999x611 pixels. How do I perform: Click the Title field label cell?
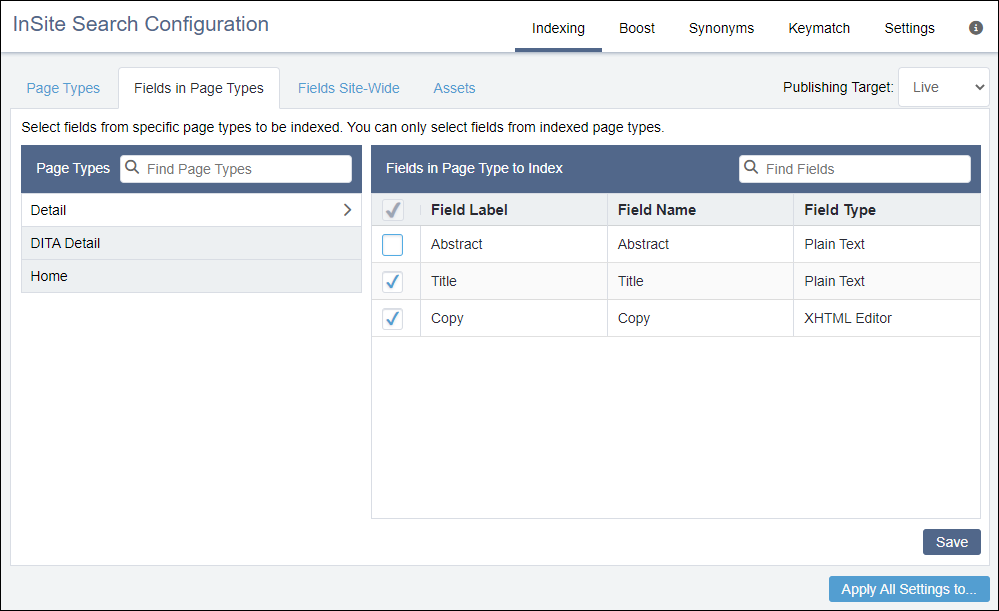point(514,282)
